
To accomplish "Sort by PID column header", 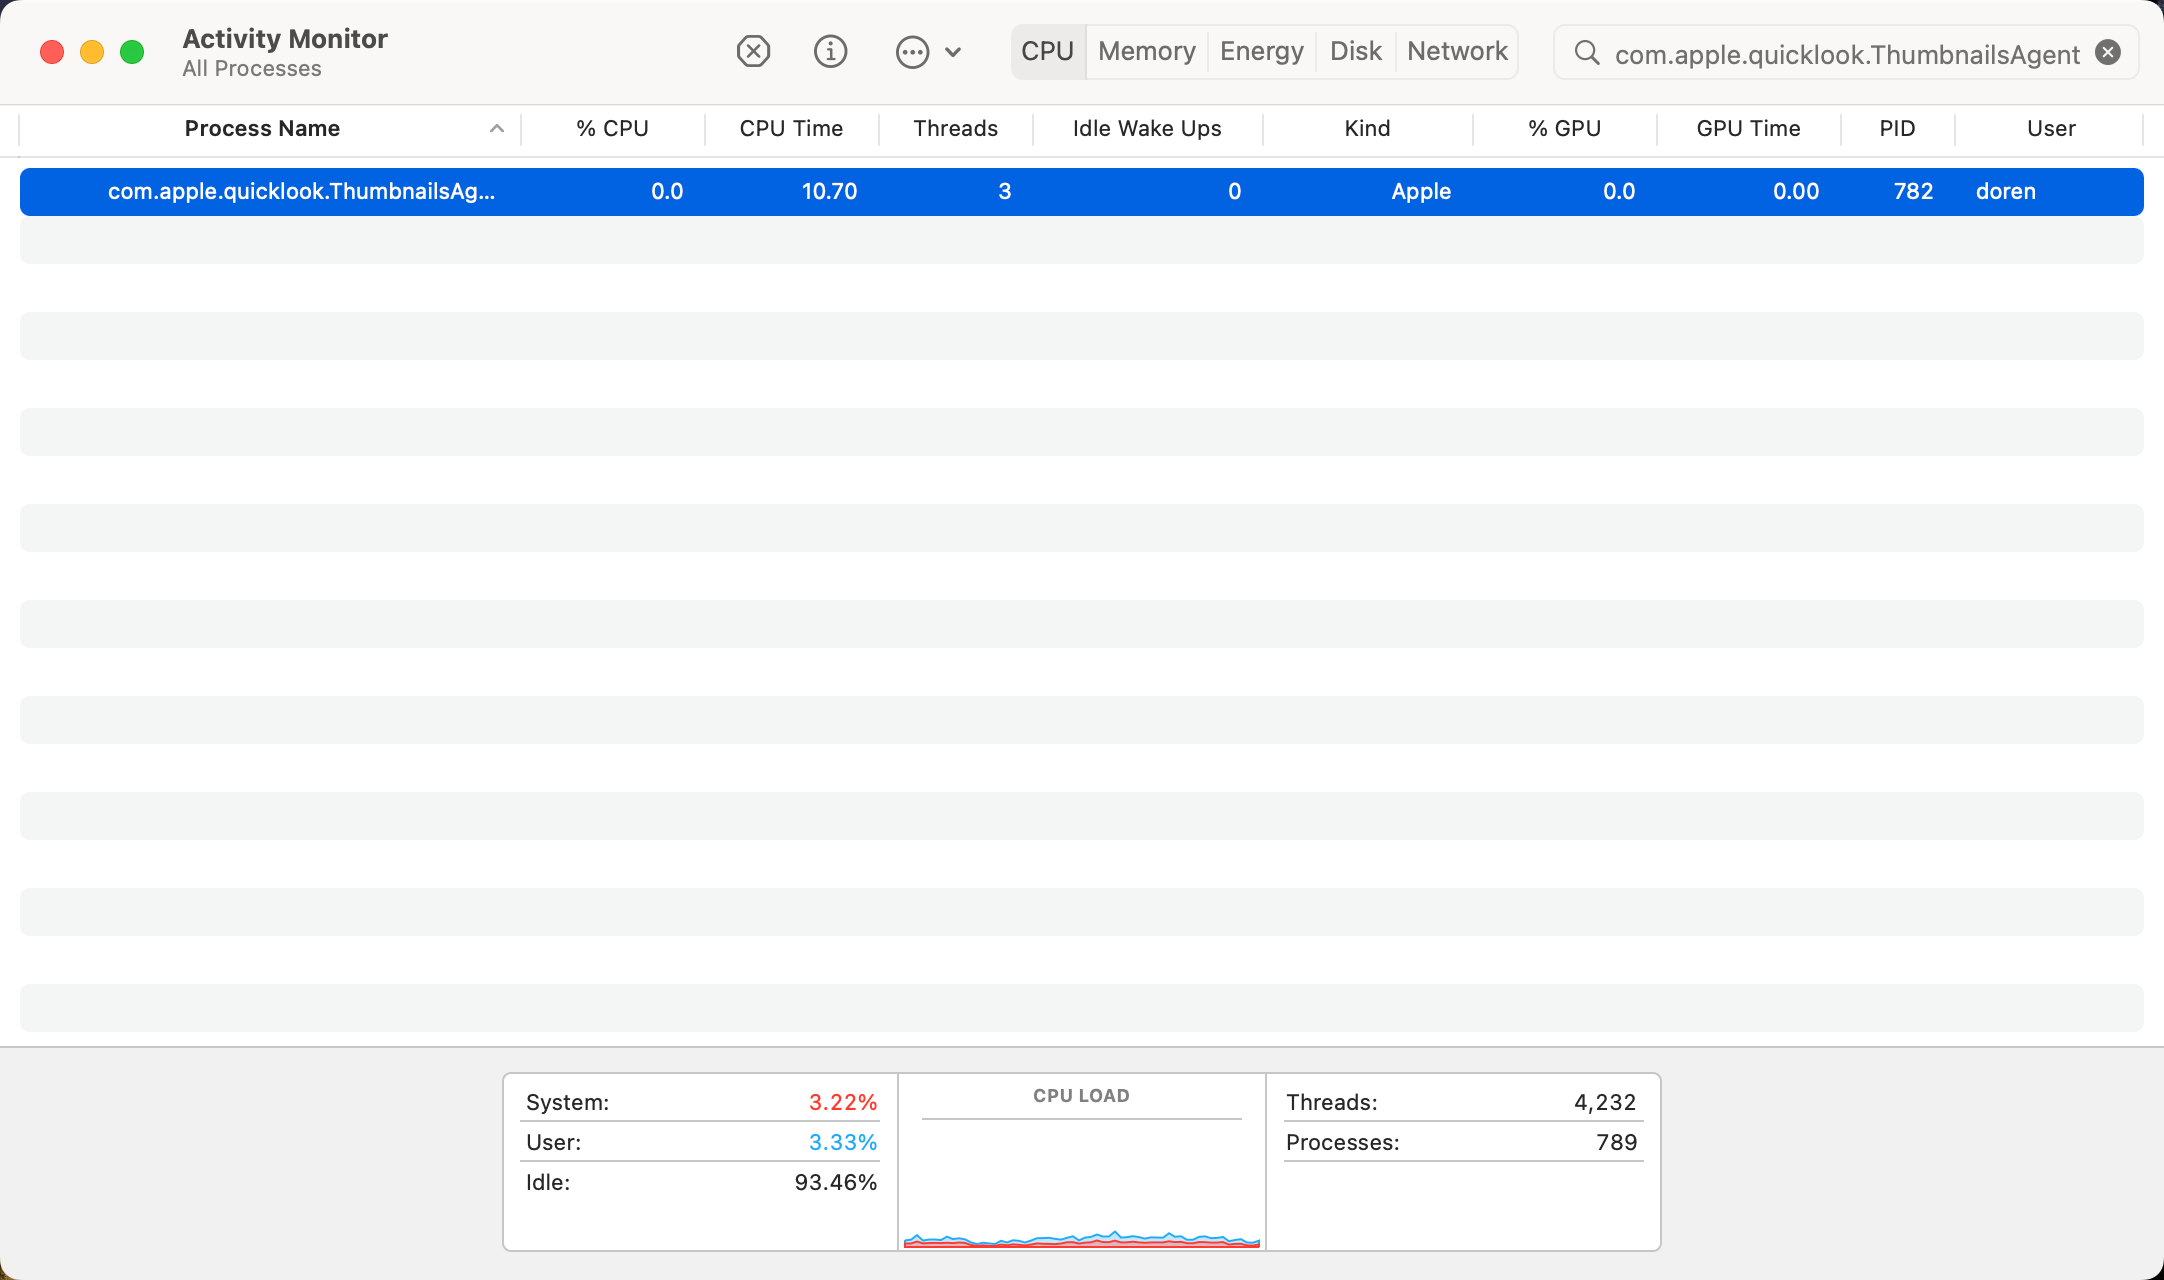I will pyautogui.click(x=1897, y=128).
